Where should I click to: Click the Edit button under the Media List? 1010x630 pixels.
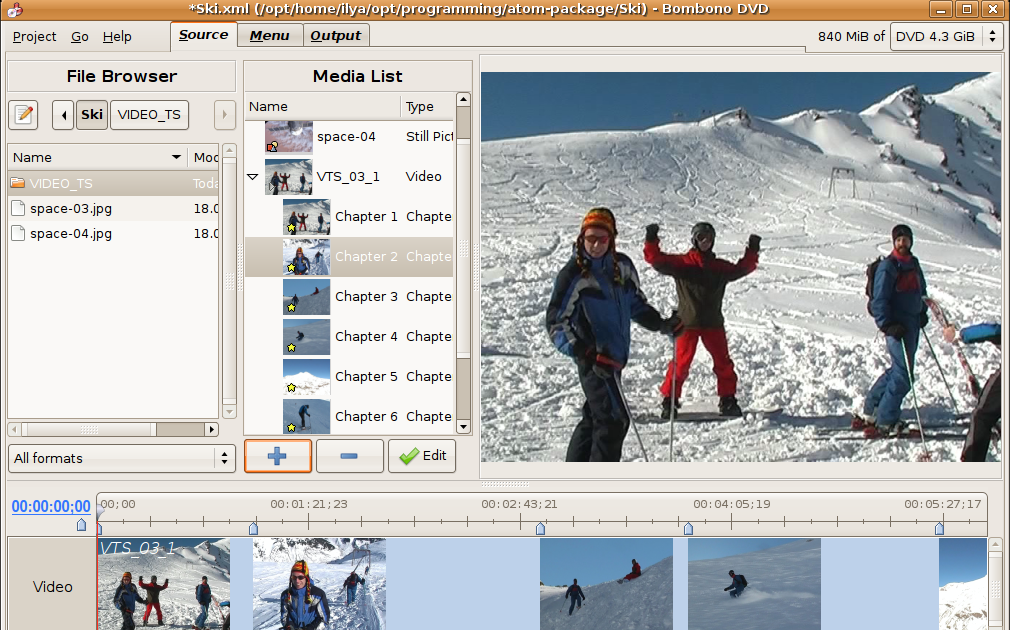click(x=422, y=456)
